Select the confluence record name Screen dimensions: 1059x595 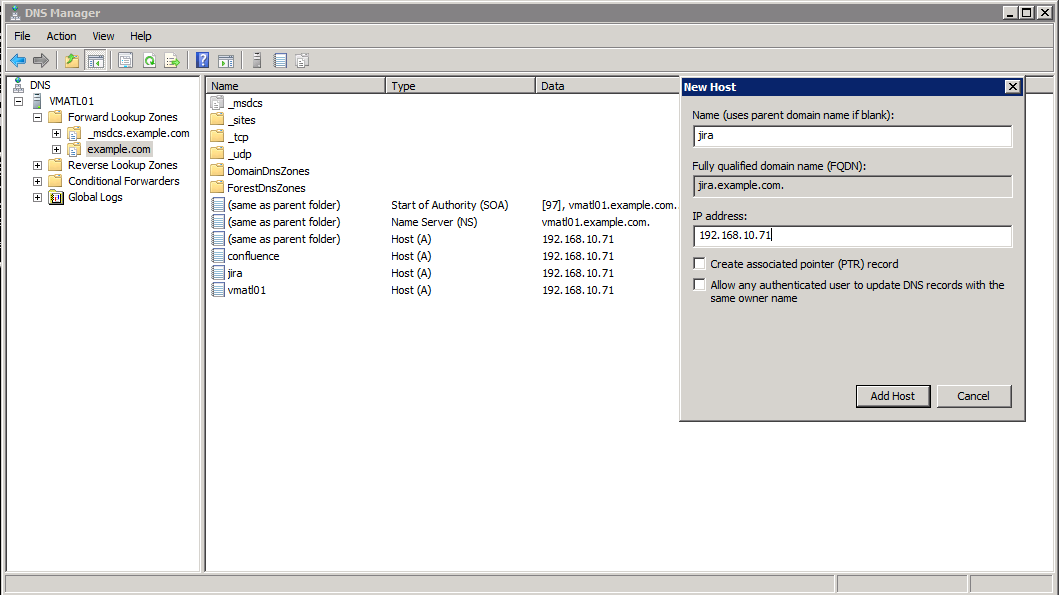[x=253, y=256]
